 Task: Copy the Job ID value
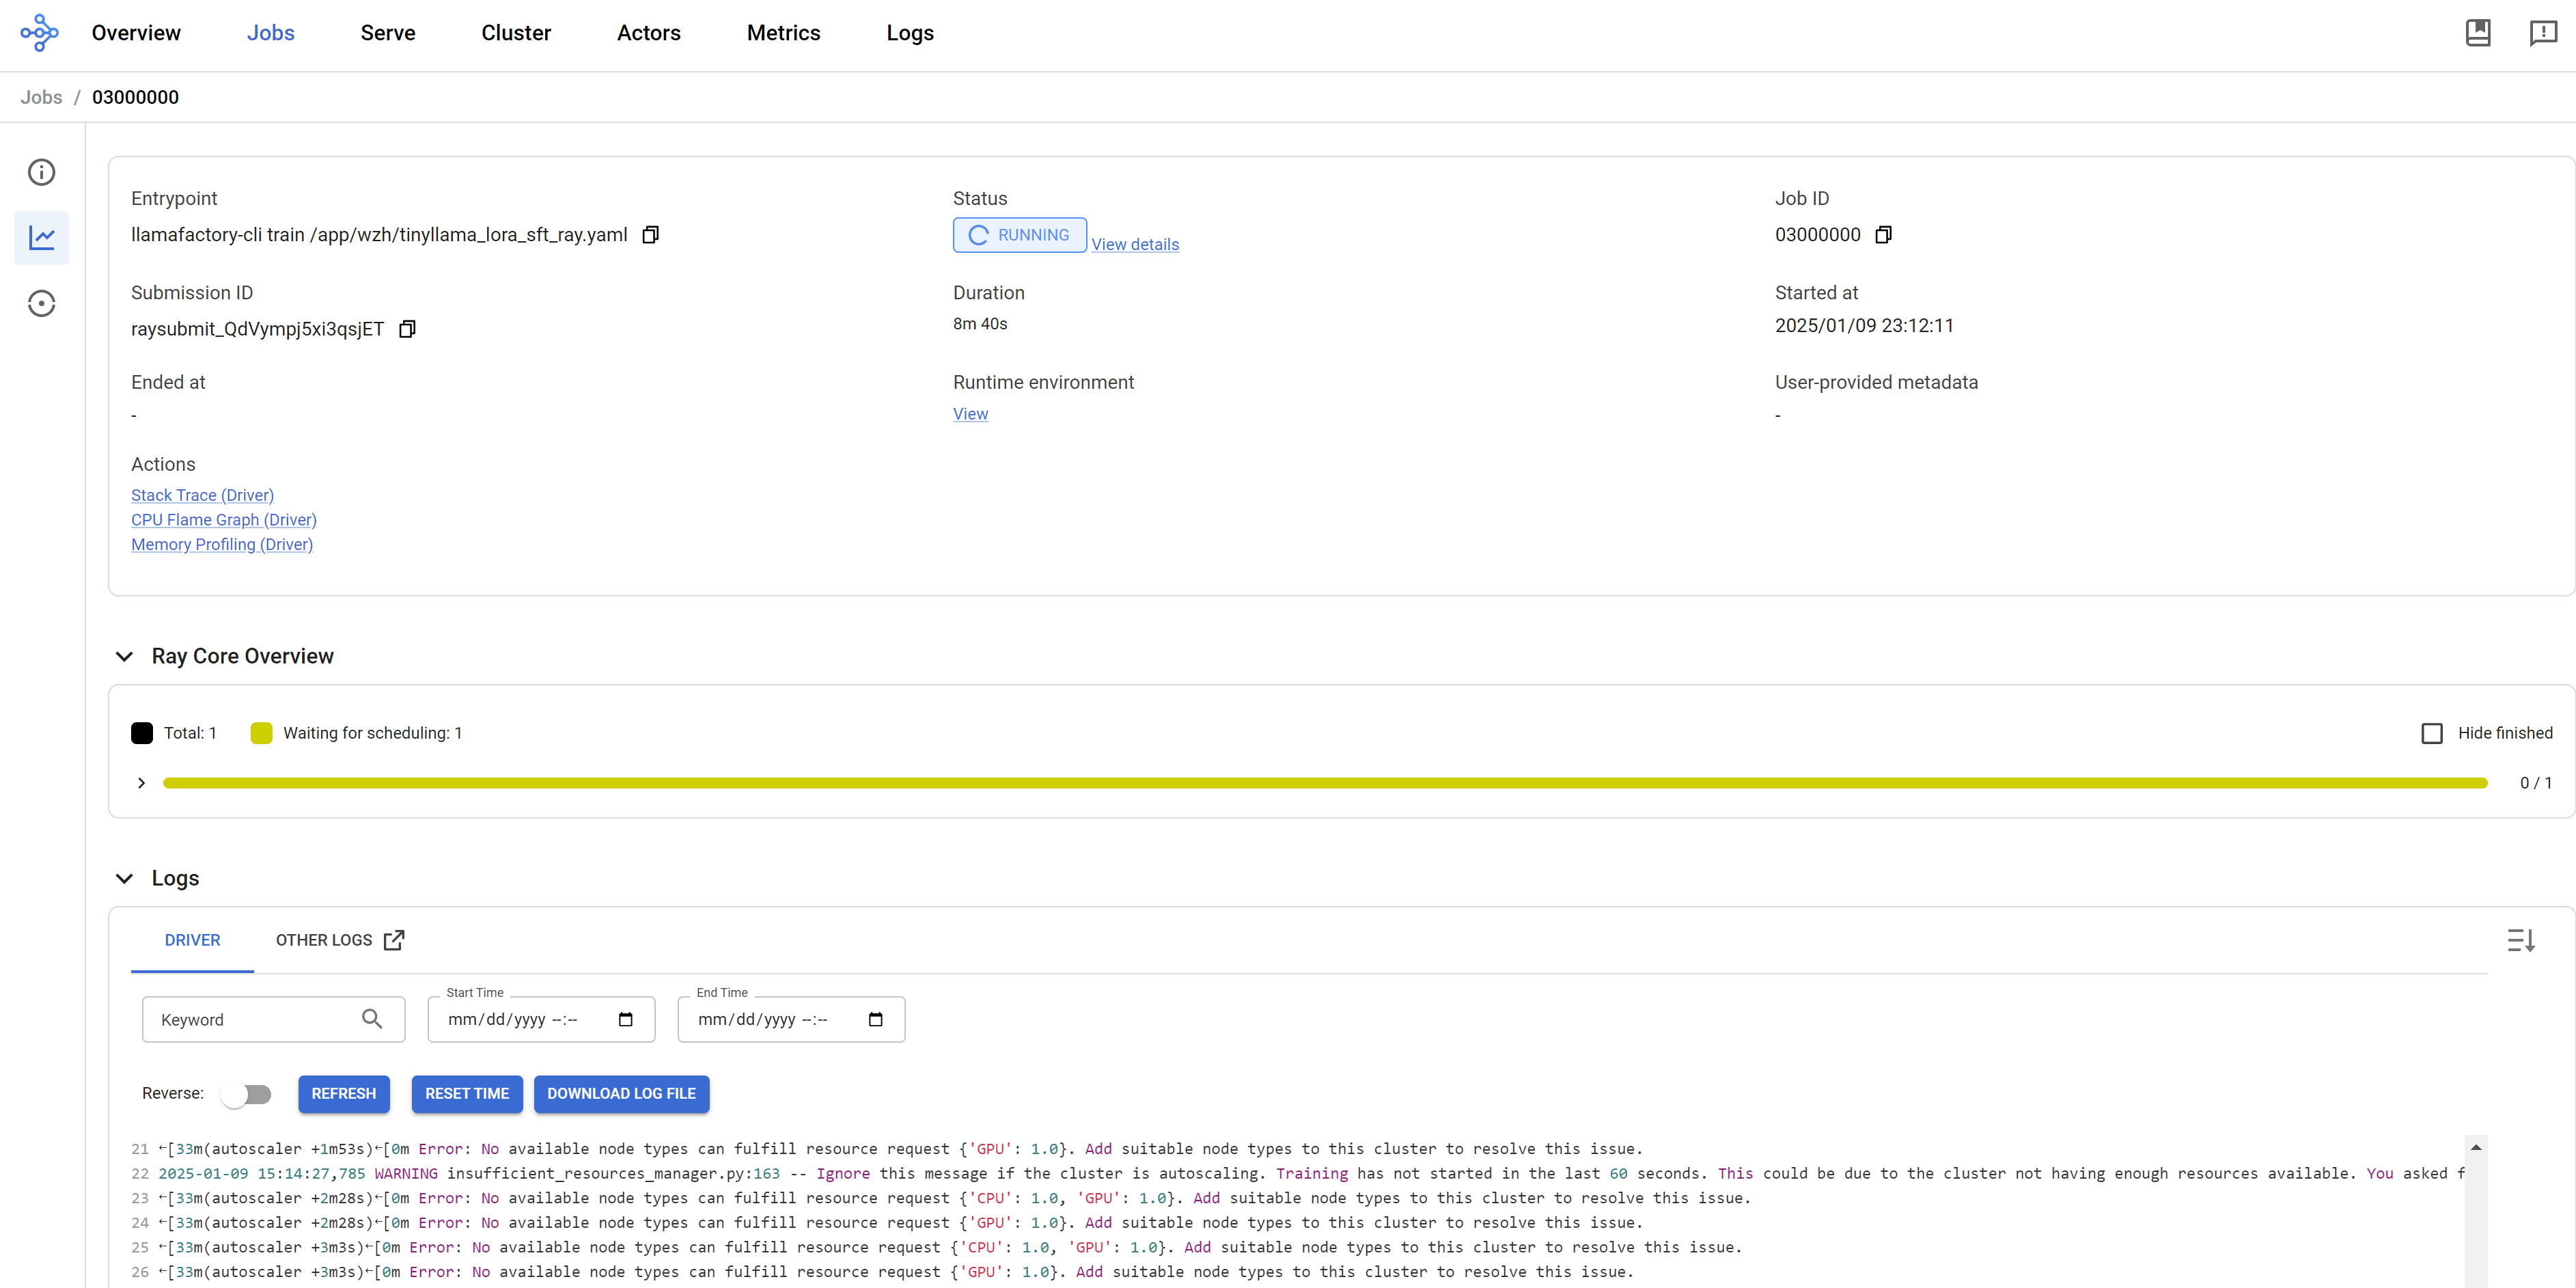point(1883,235)
